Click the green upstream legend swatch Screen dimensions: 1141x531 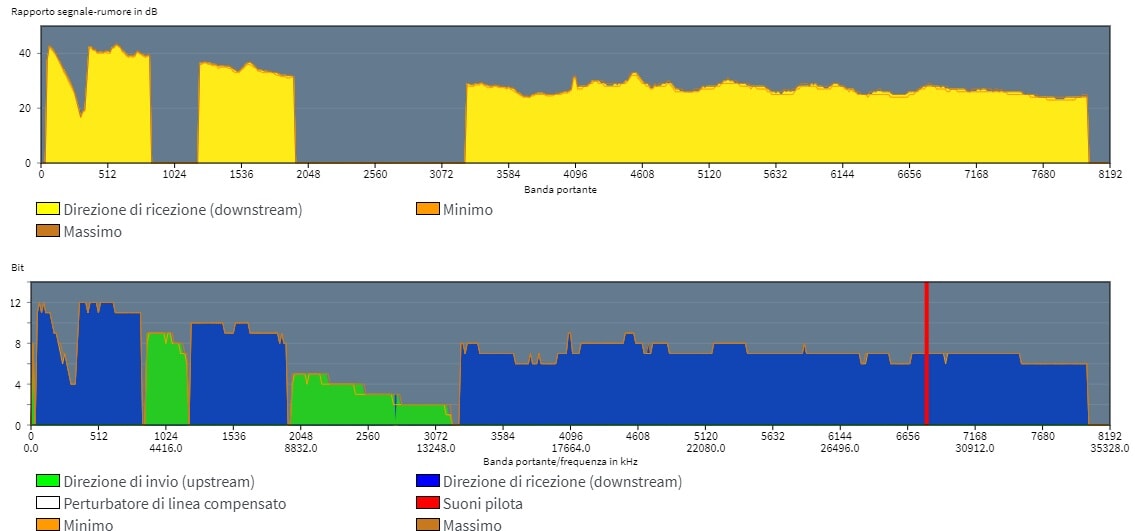tap(48, 482)
